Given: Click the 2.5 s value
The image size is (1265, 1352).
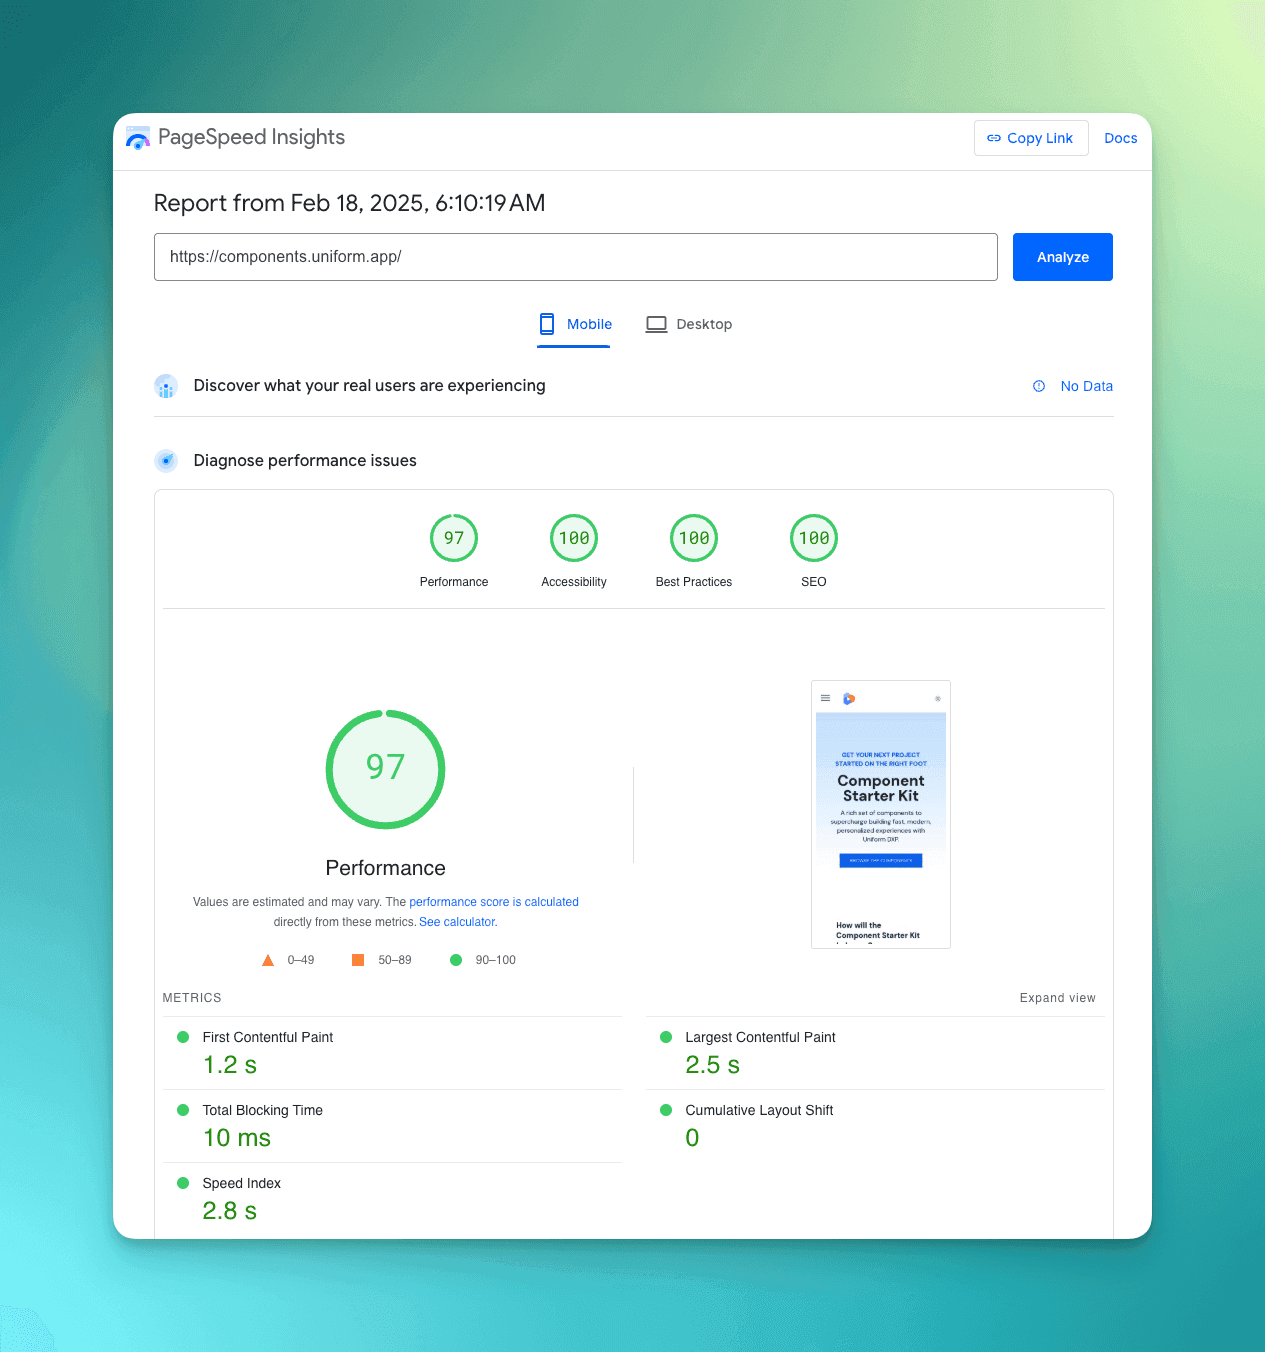Looking at the screenshot, I should pyautogui.click(x=713, y=1065).
